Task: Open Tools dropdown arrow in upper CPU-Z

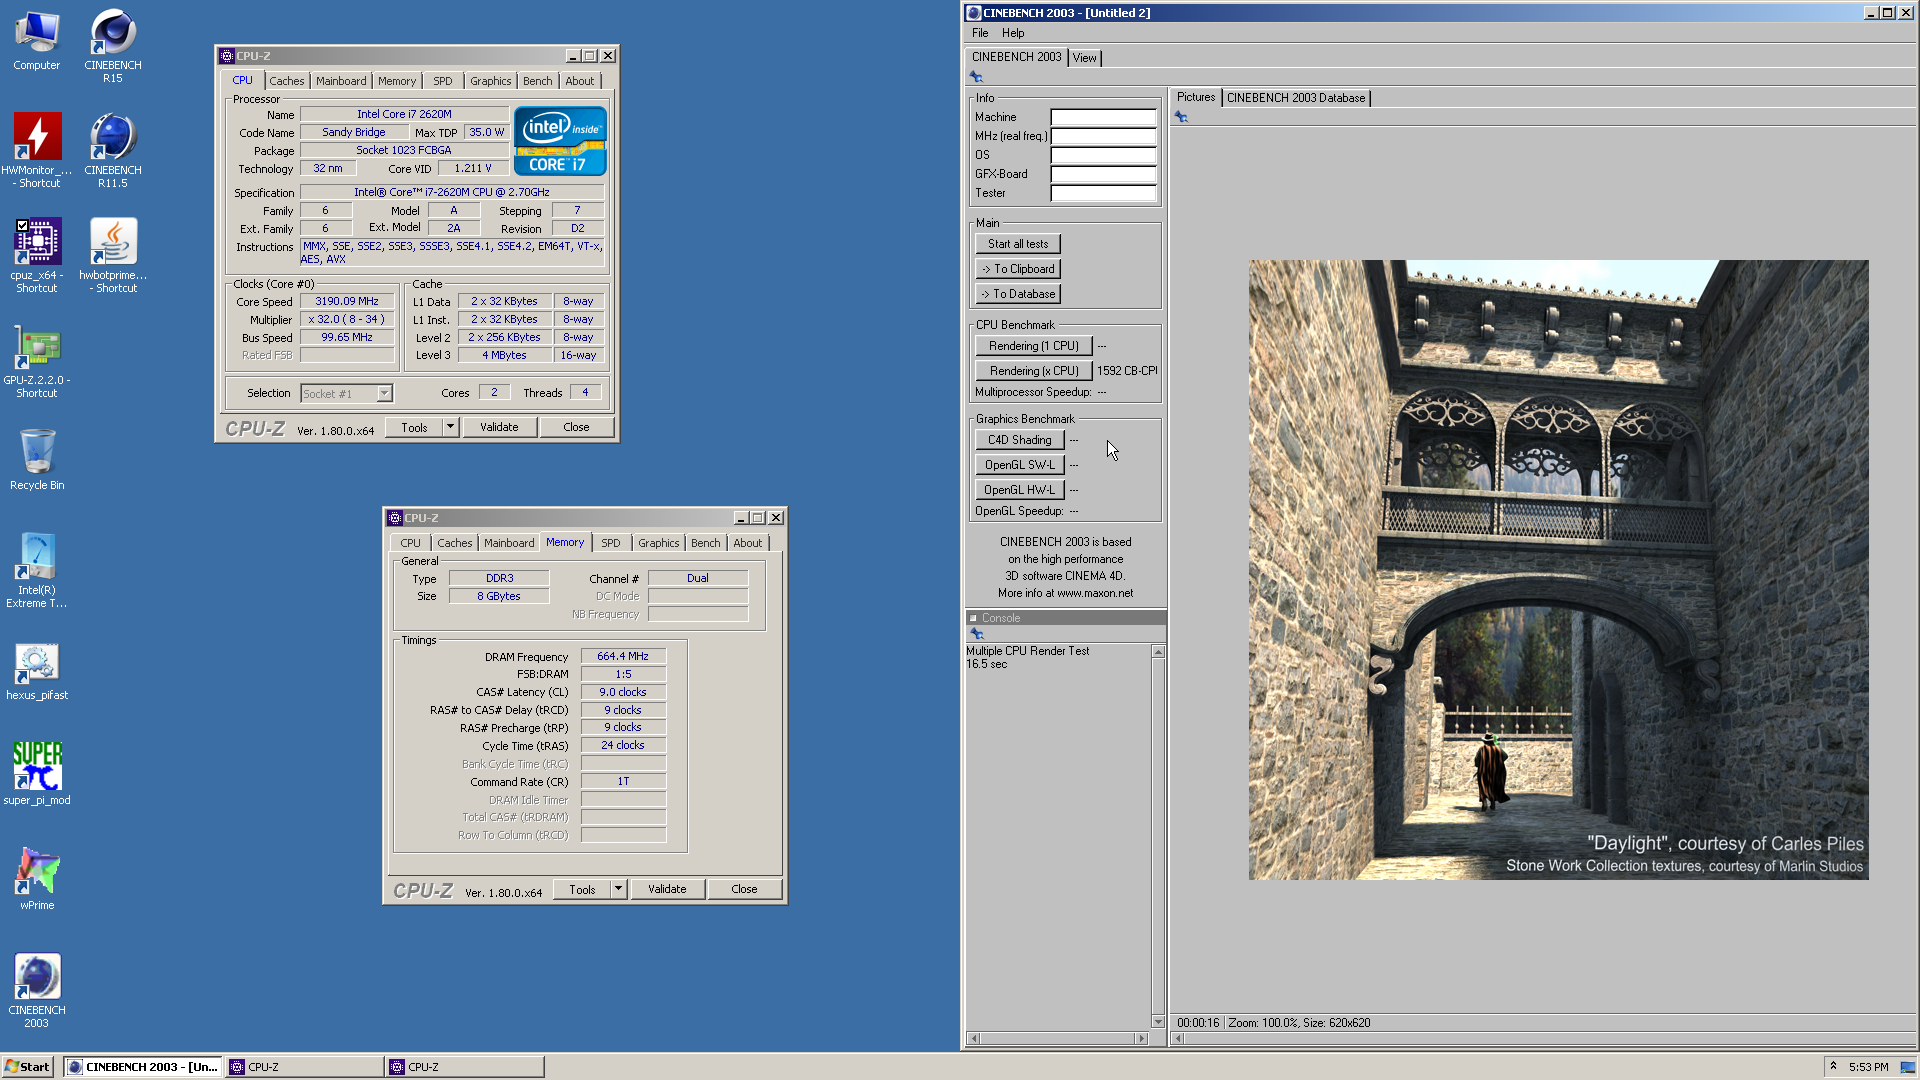Action: [450, 427]
